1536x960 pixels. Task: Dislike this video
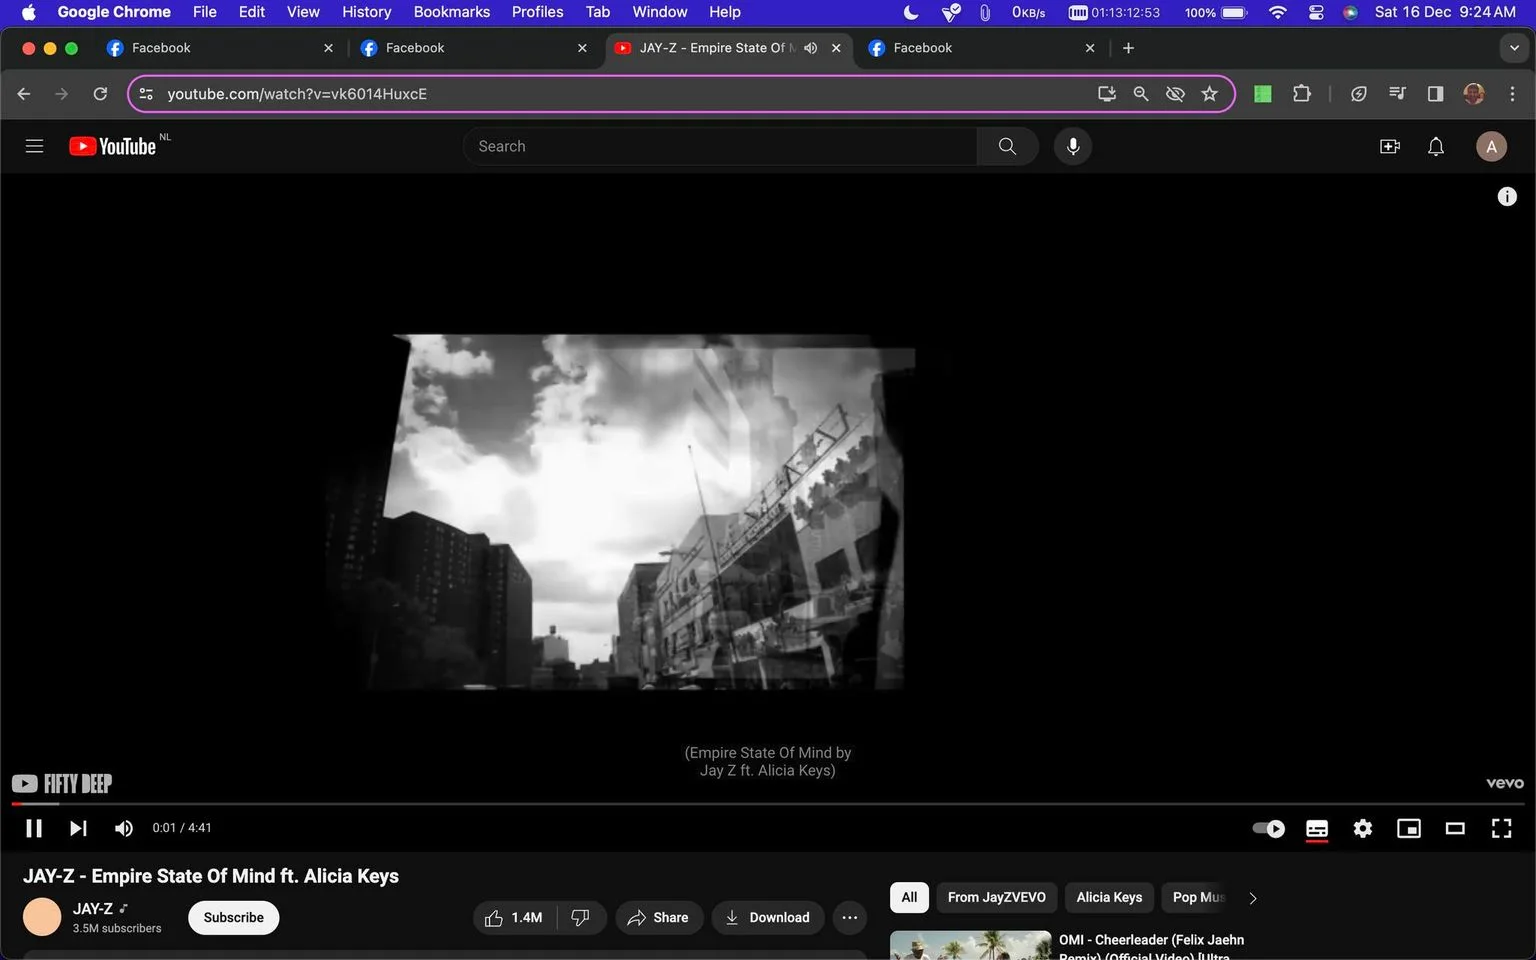580,917
